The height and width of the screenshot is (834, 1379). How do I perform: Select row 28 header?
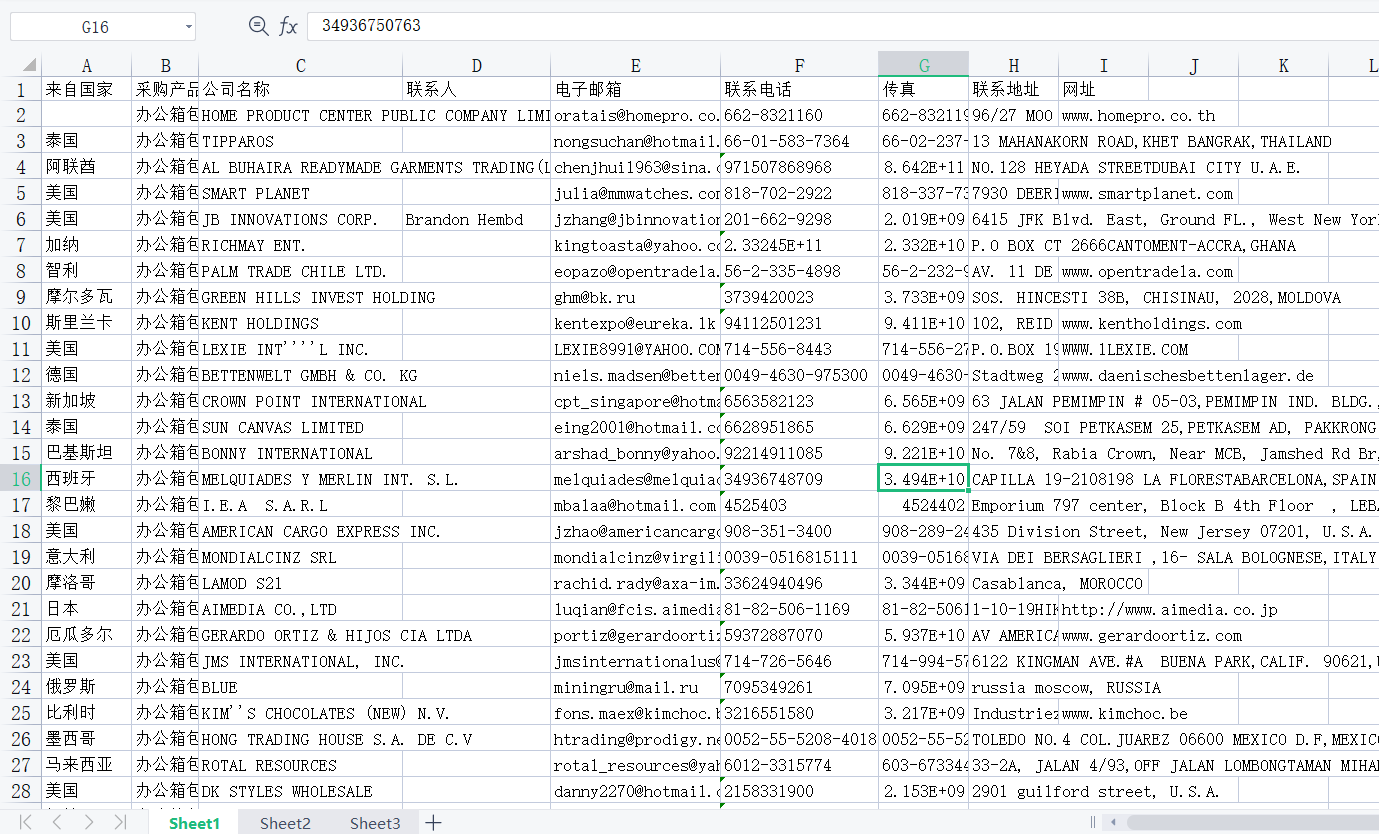click(x=20, y=791)
